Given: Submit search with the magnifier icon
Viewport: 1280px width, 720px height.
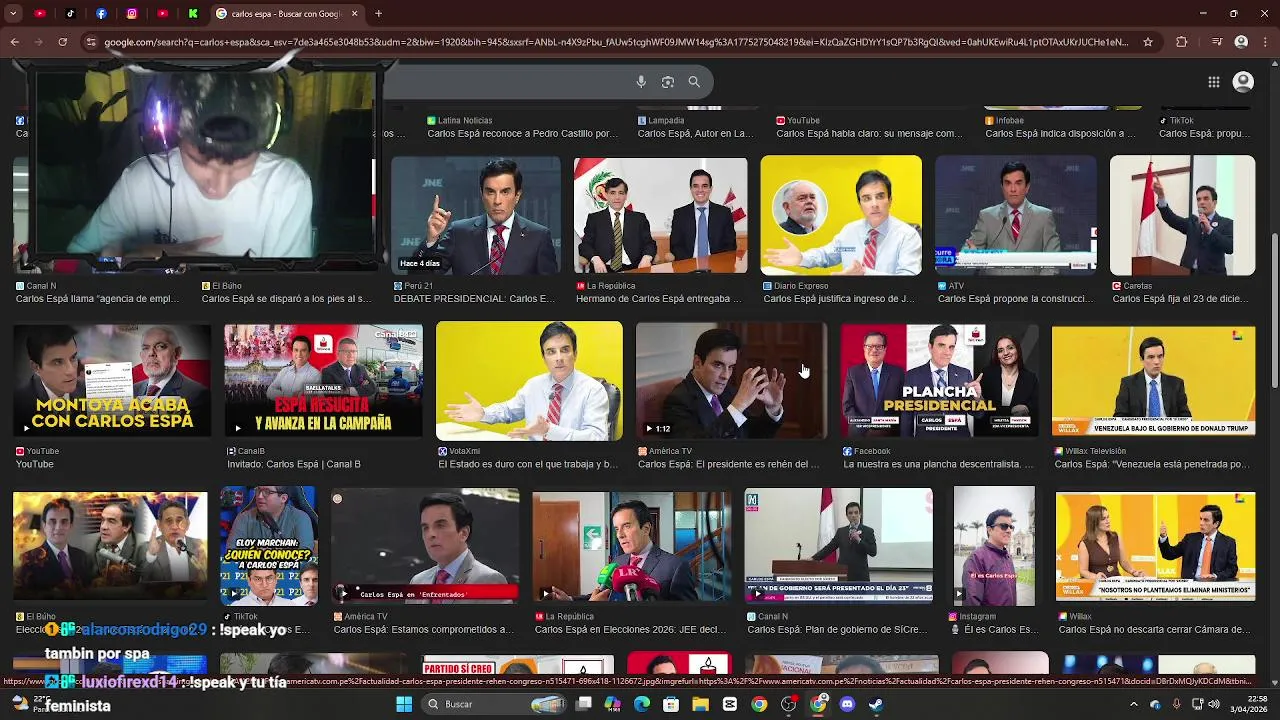Looking at the screenshot, I should pos(694,82).
